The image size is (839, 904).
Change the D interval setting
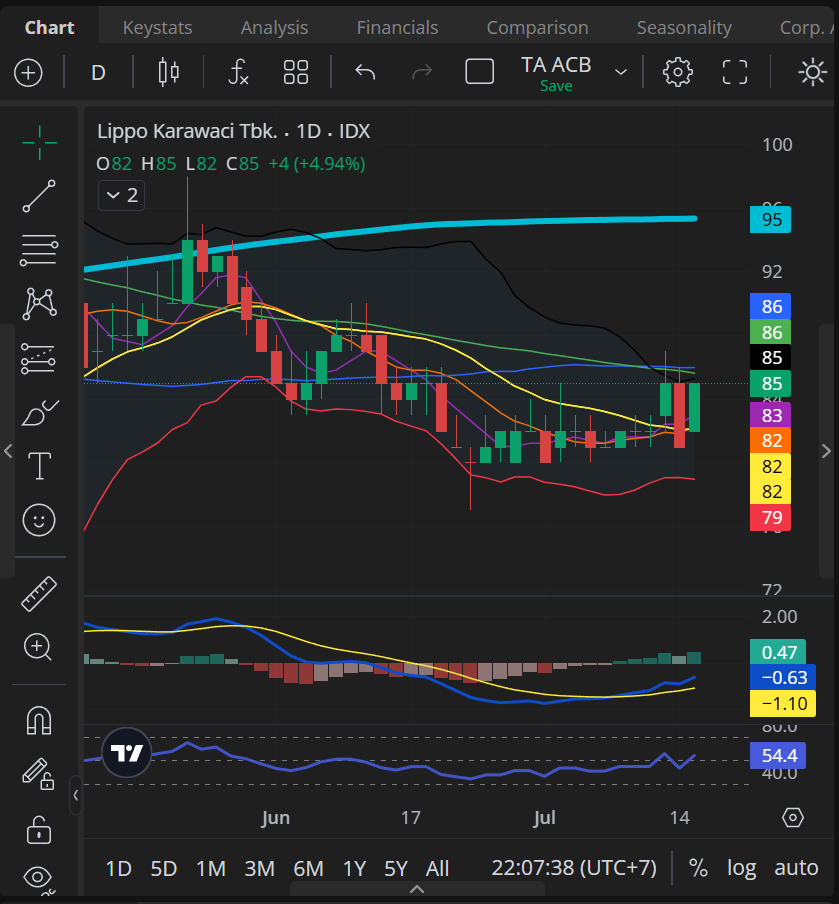click(x=99, y=73)
